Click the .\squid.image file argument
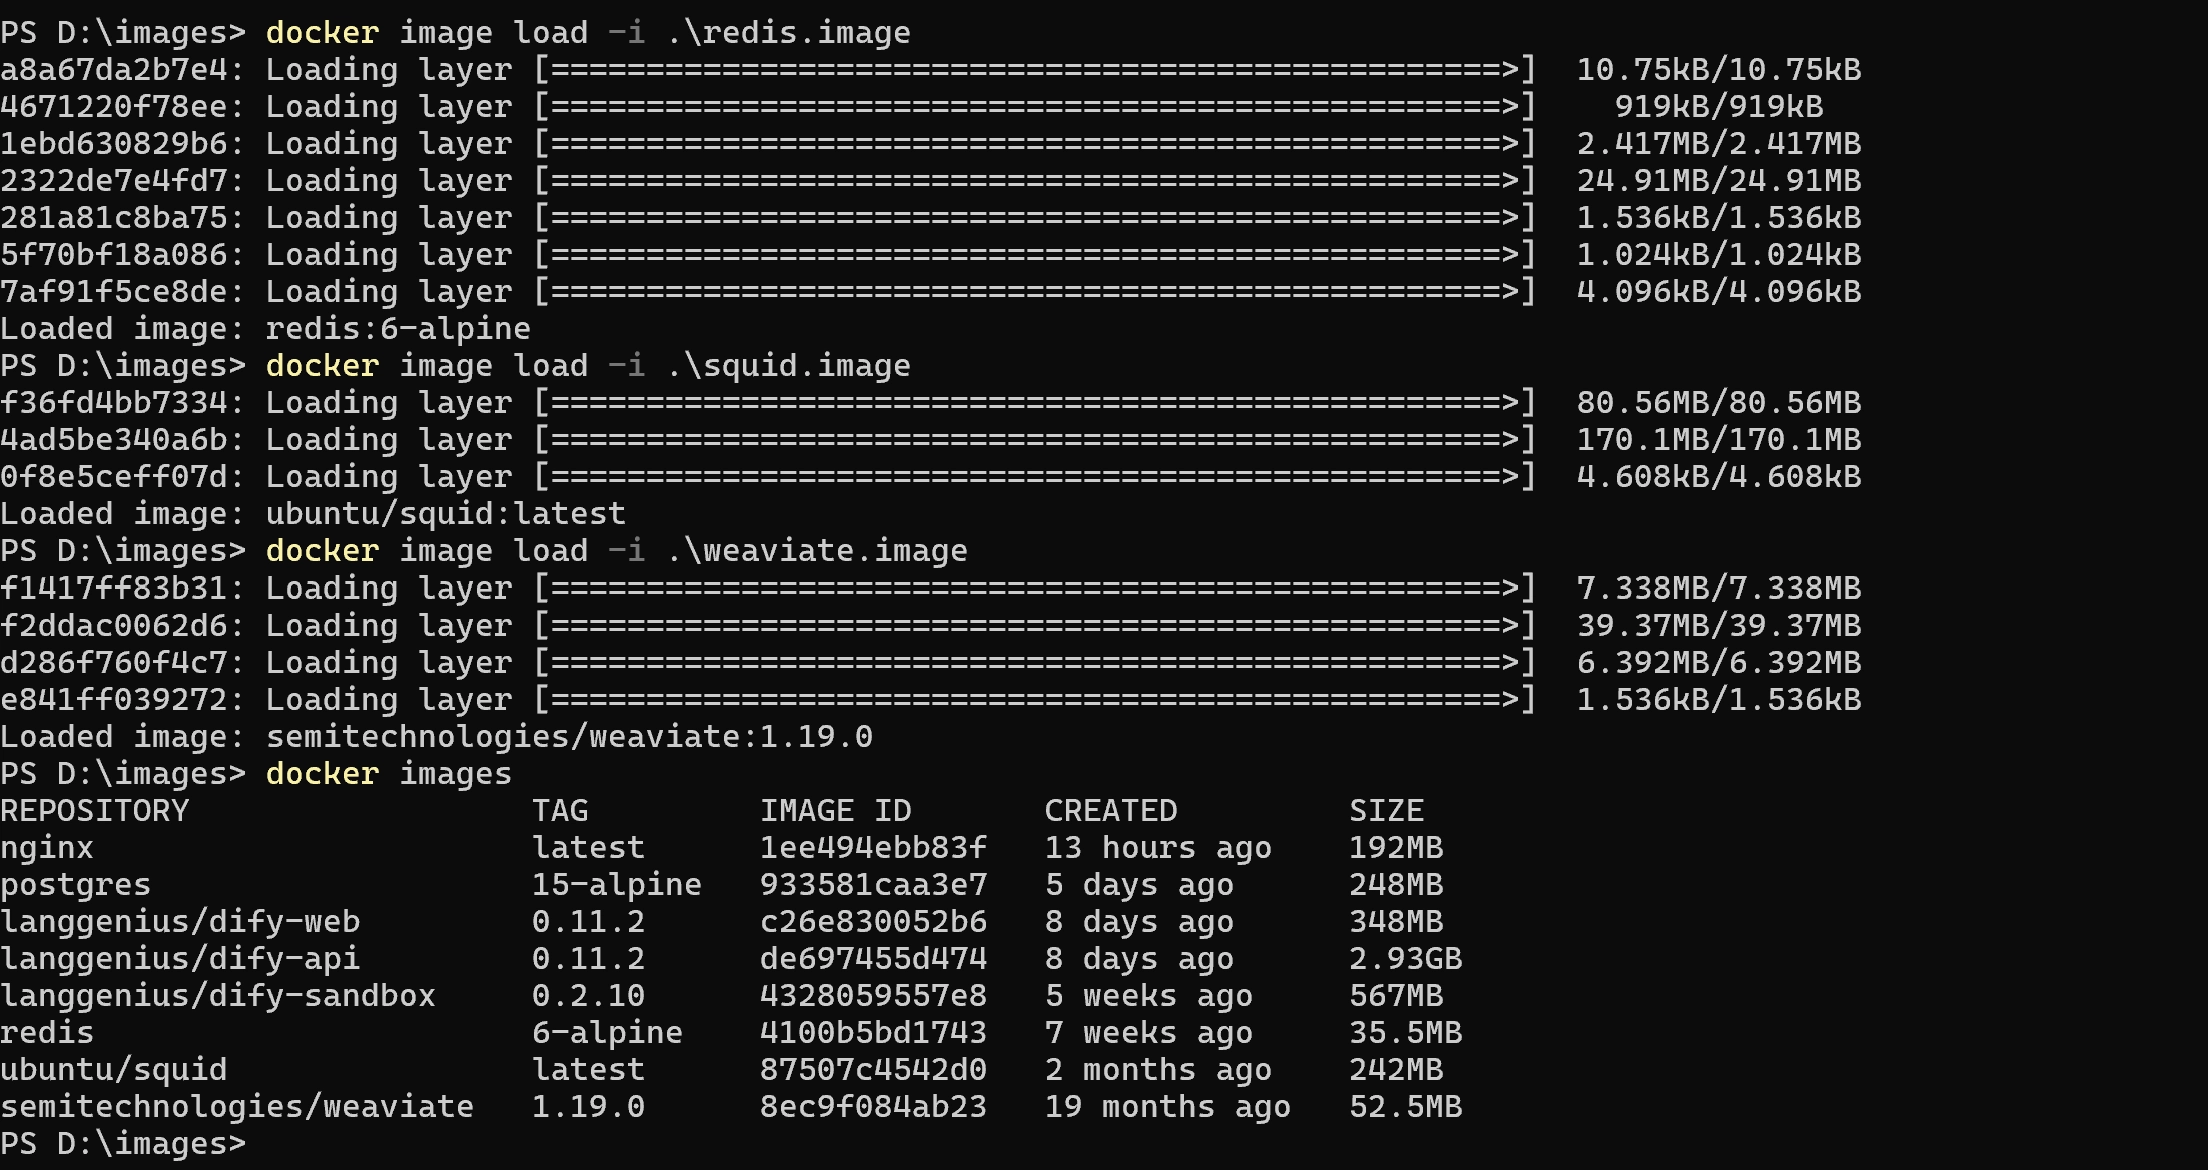The height and width of the screenshot is (1170, 2208). (788, 366)
